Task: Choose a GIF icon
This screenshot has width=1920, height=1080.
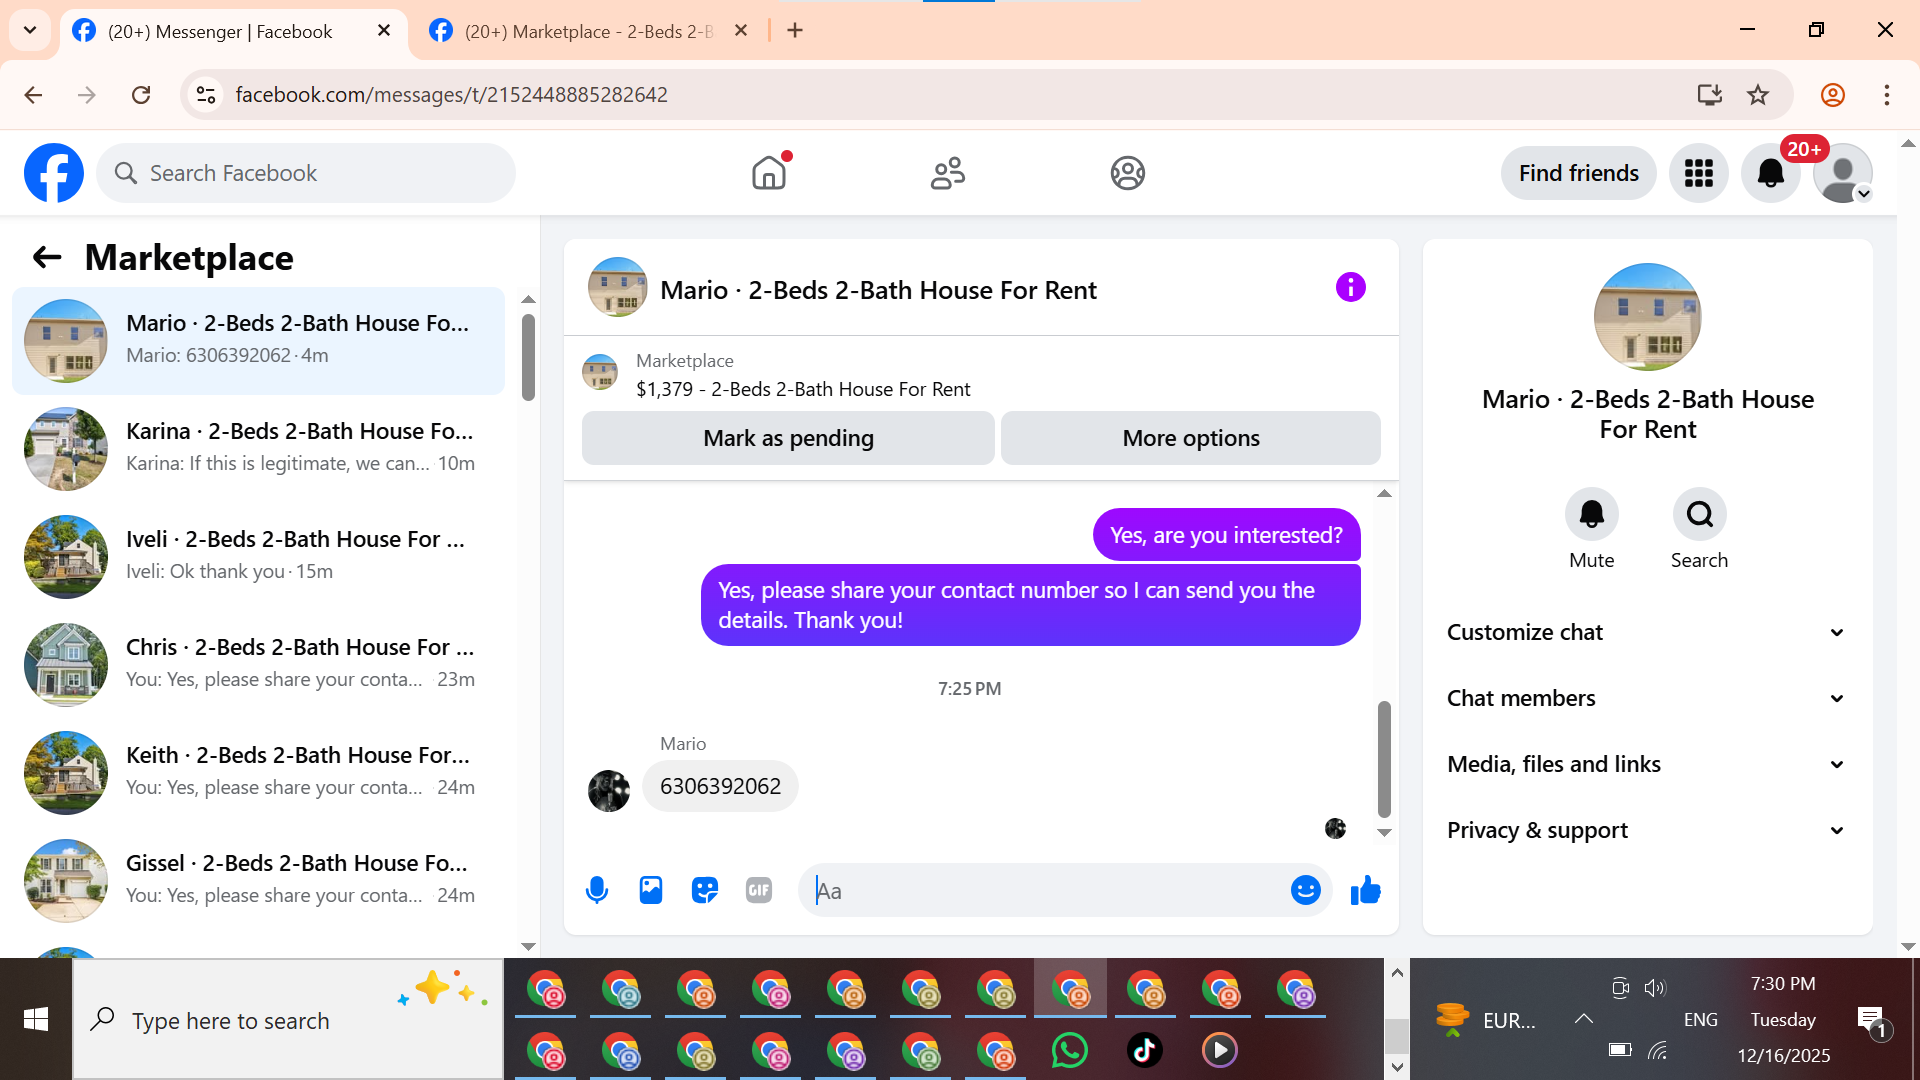Action: coord(759,890)
